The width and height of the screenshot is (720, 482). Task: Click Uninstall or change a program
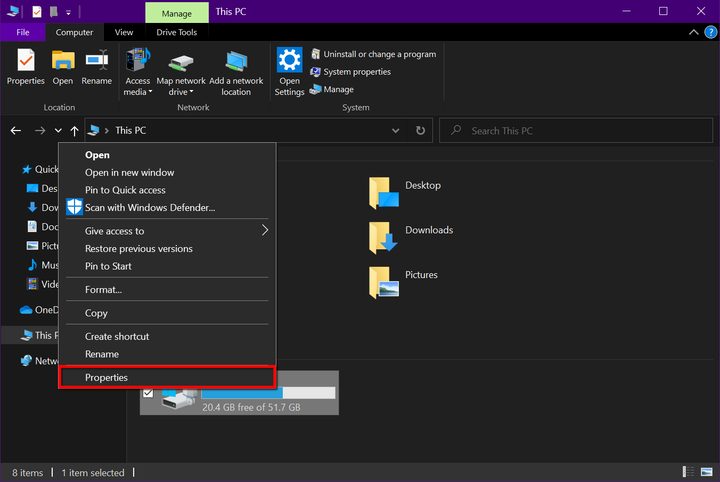click(373, 54)
